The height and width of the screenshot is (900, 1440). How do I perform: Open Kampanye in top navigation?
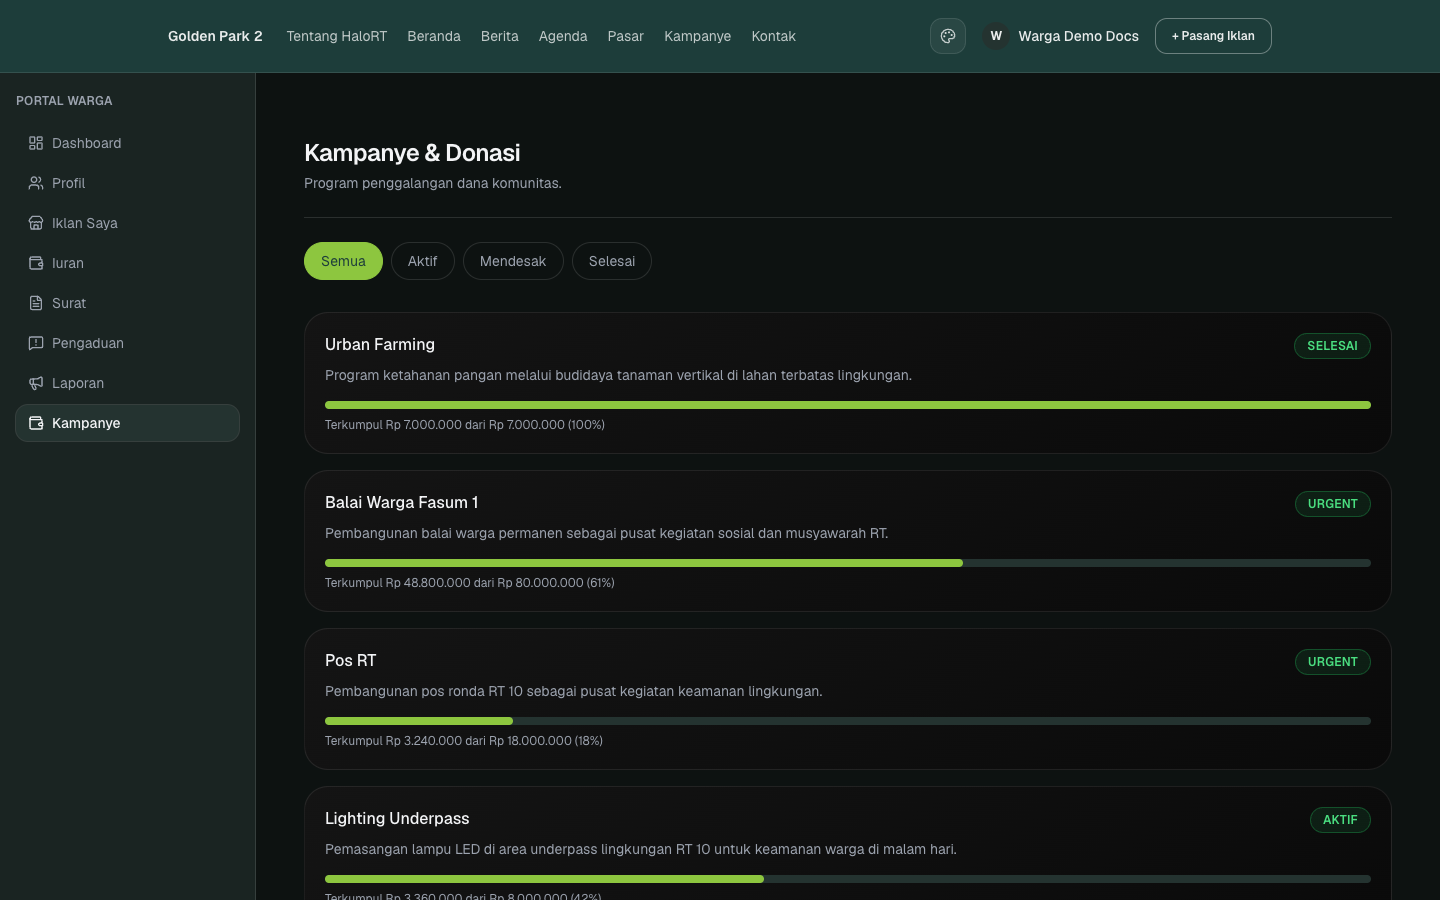click(x=698, y=36)
